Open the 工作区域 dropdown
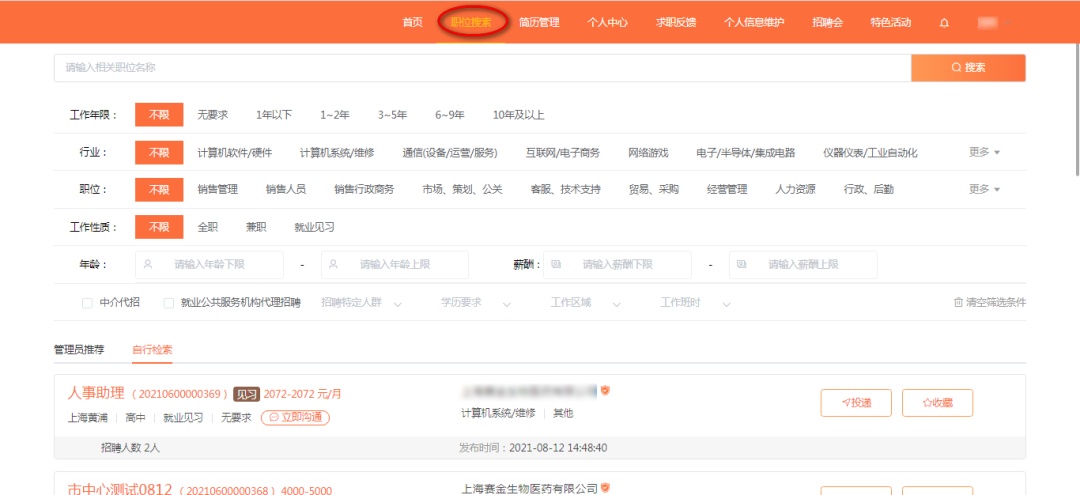 (x=580, y=303)
